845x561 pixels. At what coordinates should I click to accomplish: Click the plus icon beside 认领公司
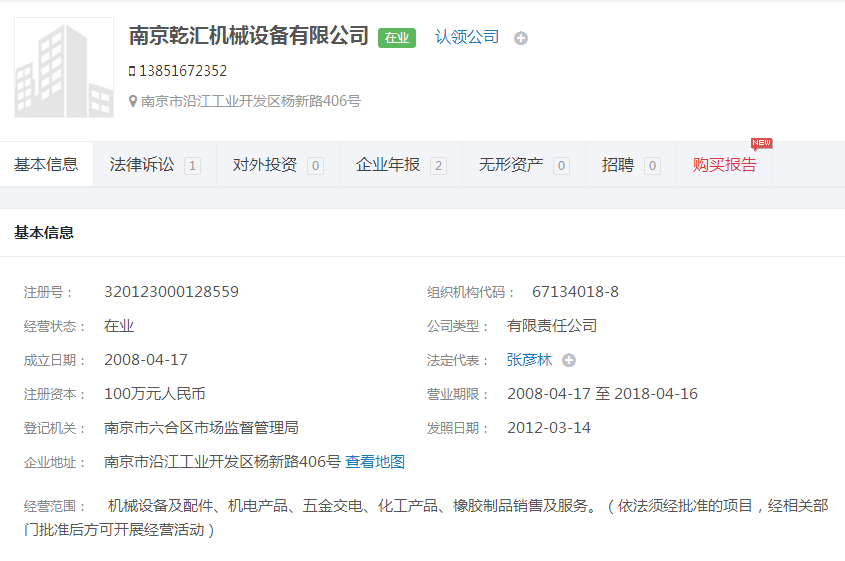point(521,38)
